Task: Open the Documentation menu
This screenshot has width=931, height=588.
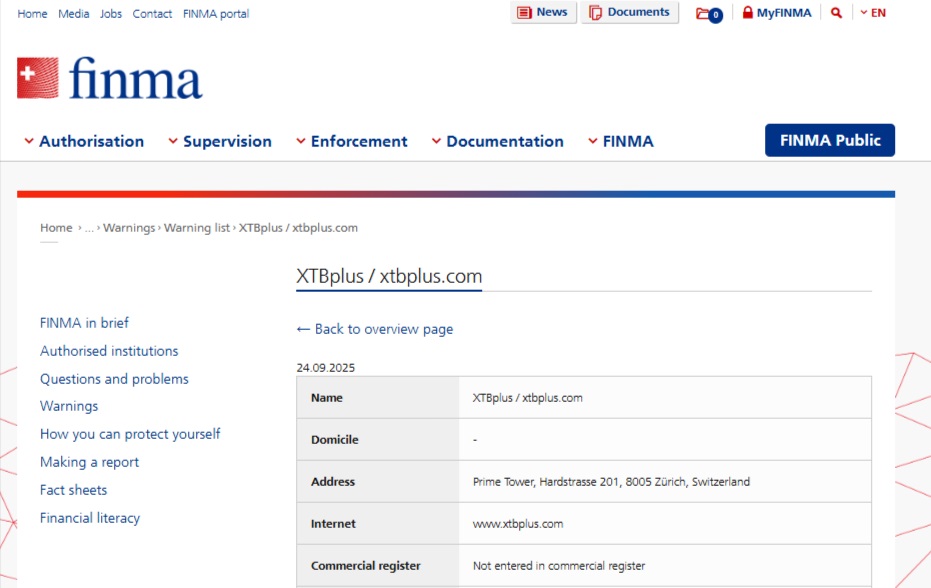Action: pyautogui.click(x=497, y=141)
